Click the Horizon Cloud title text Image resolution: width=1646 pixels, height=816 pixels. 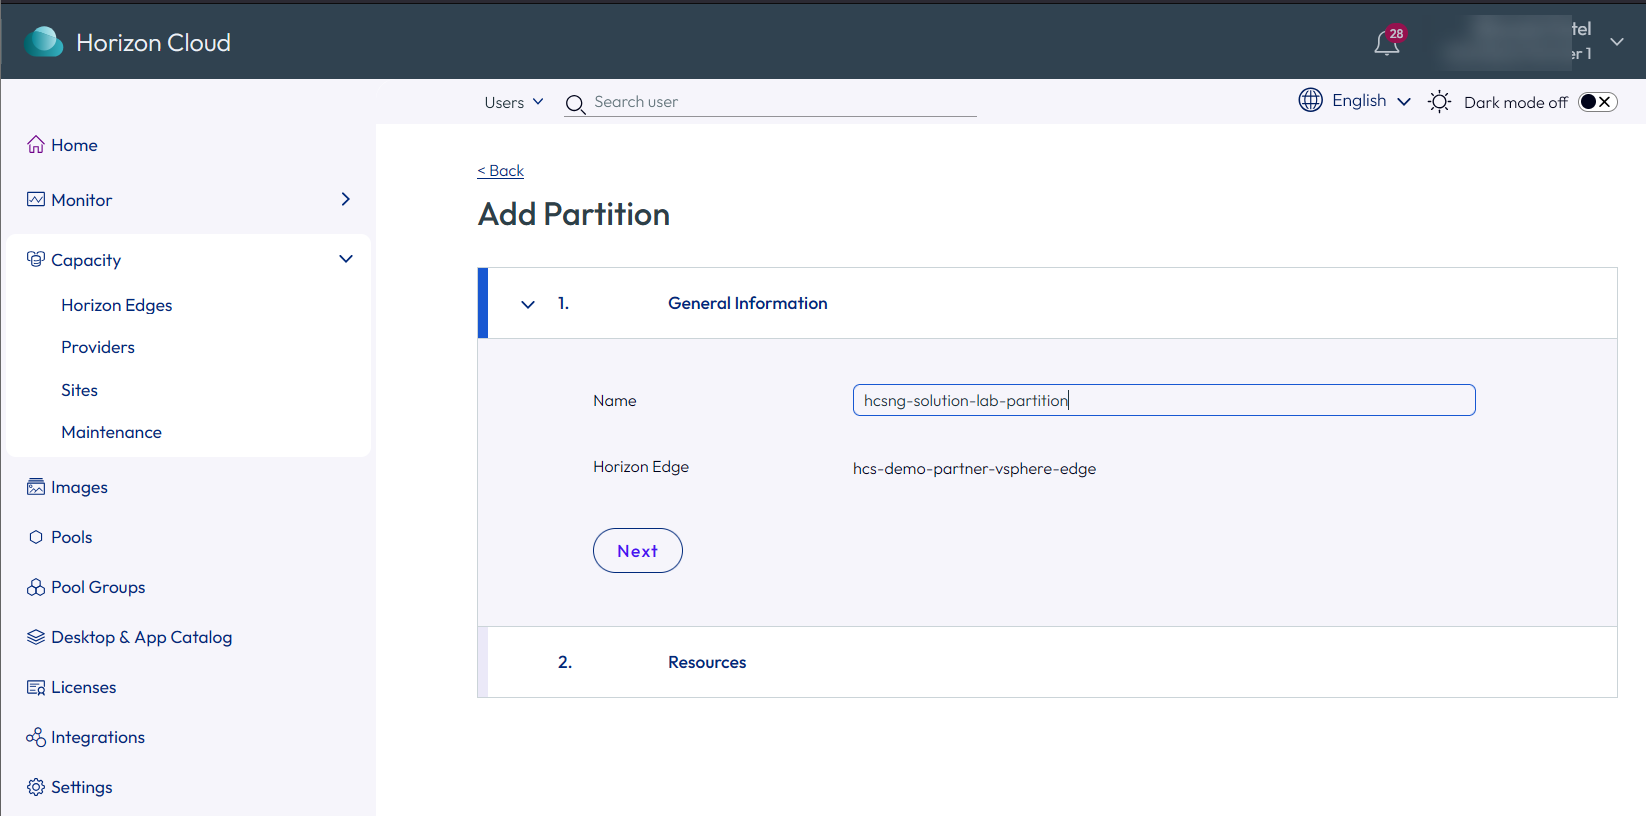tap(153, 42)
